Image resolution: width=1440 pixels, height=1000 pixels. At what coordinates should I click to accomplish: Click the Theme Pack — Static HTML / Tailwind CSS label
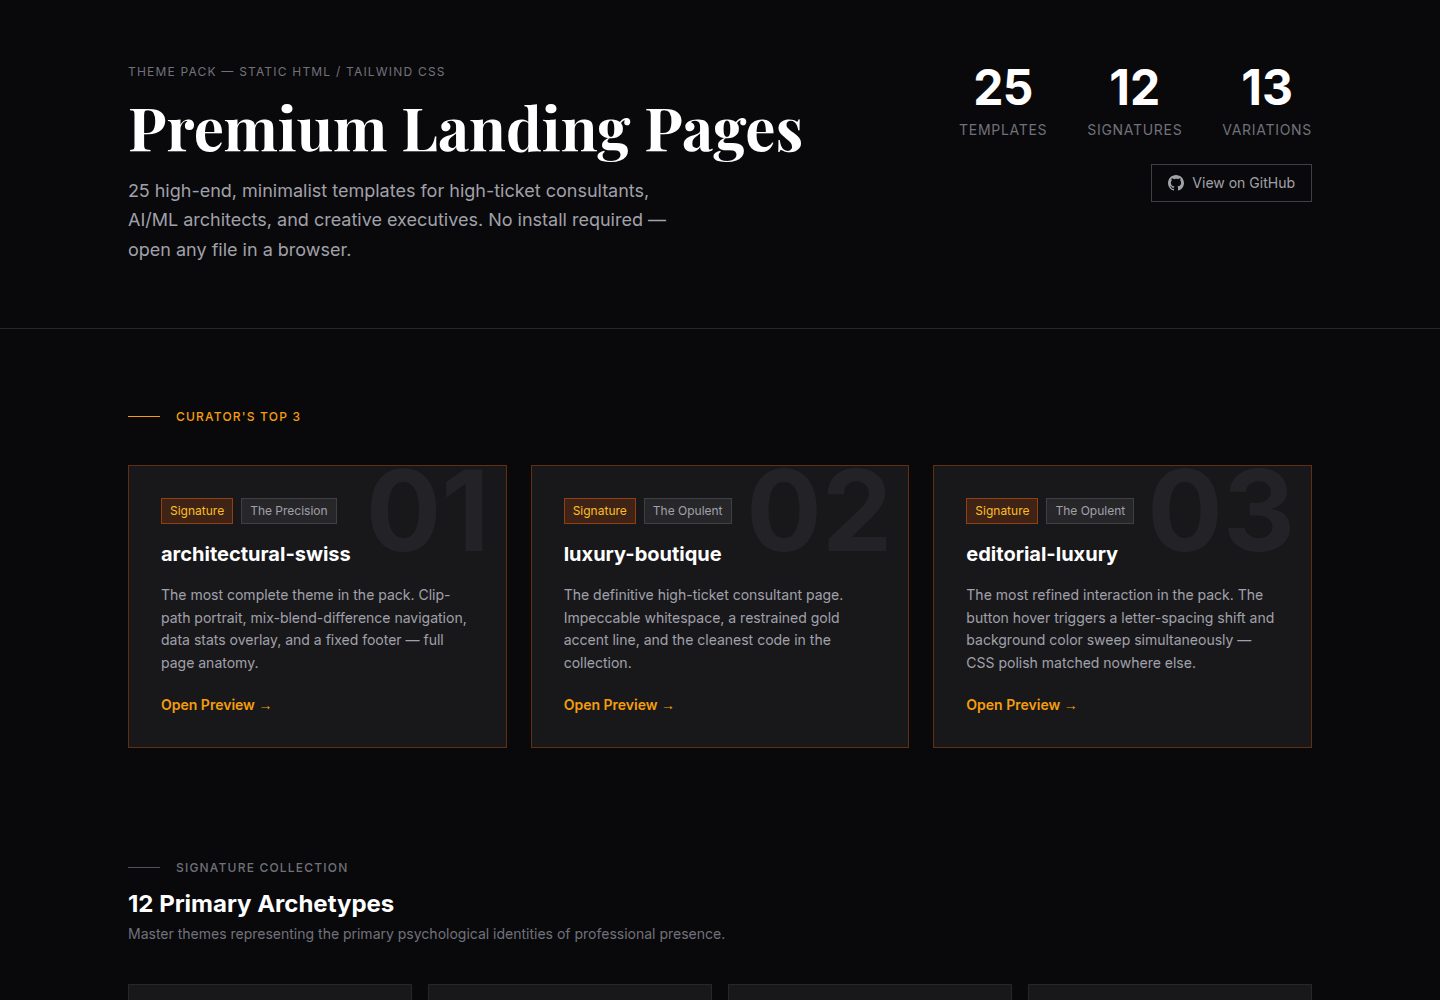point(286,72)
